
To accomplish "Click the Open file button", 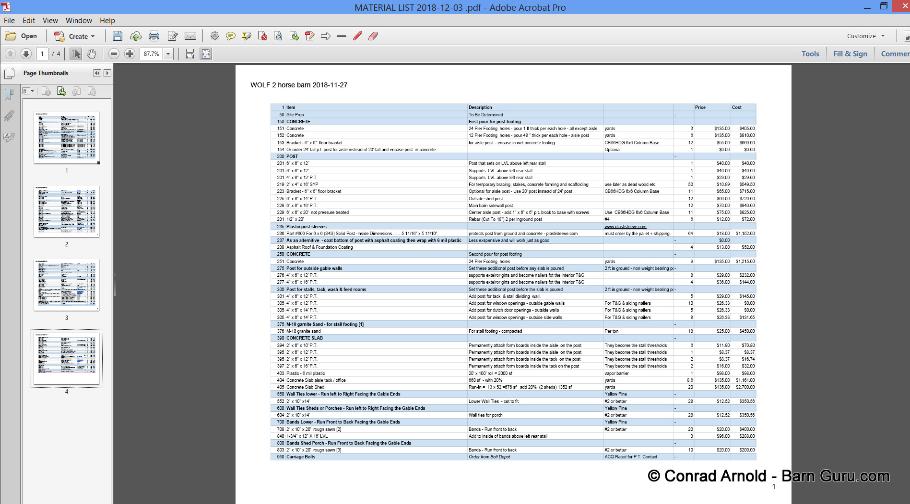I will [x=21, y=36].
